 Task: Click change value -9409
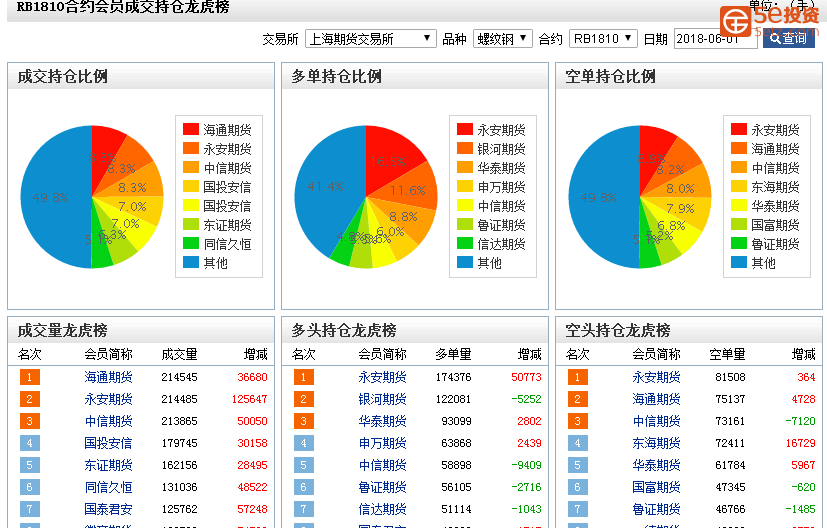pyautogui.click(x=526, y=465)
